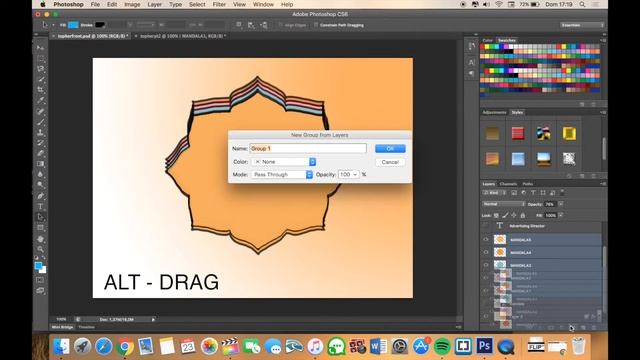Select the Eyedropper tool
Image resolution: width=640 pixels, height=360 pixels.
click(40, 100)
